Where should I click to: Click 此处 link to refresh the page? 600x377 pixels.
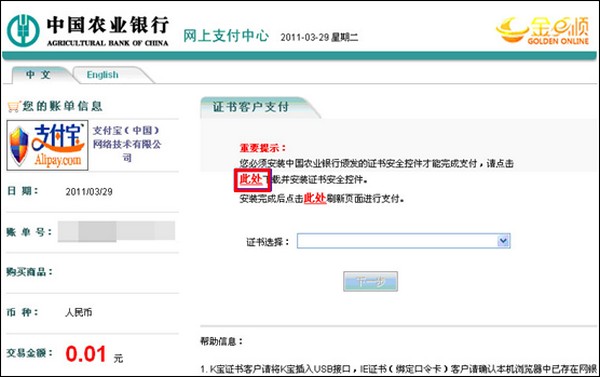point(315,198)
